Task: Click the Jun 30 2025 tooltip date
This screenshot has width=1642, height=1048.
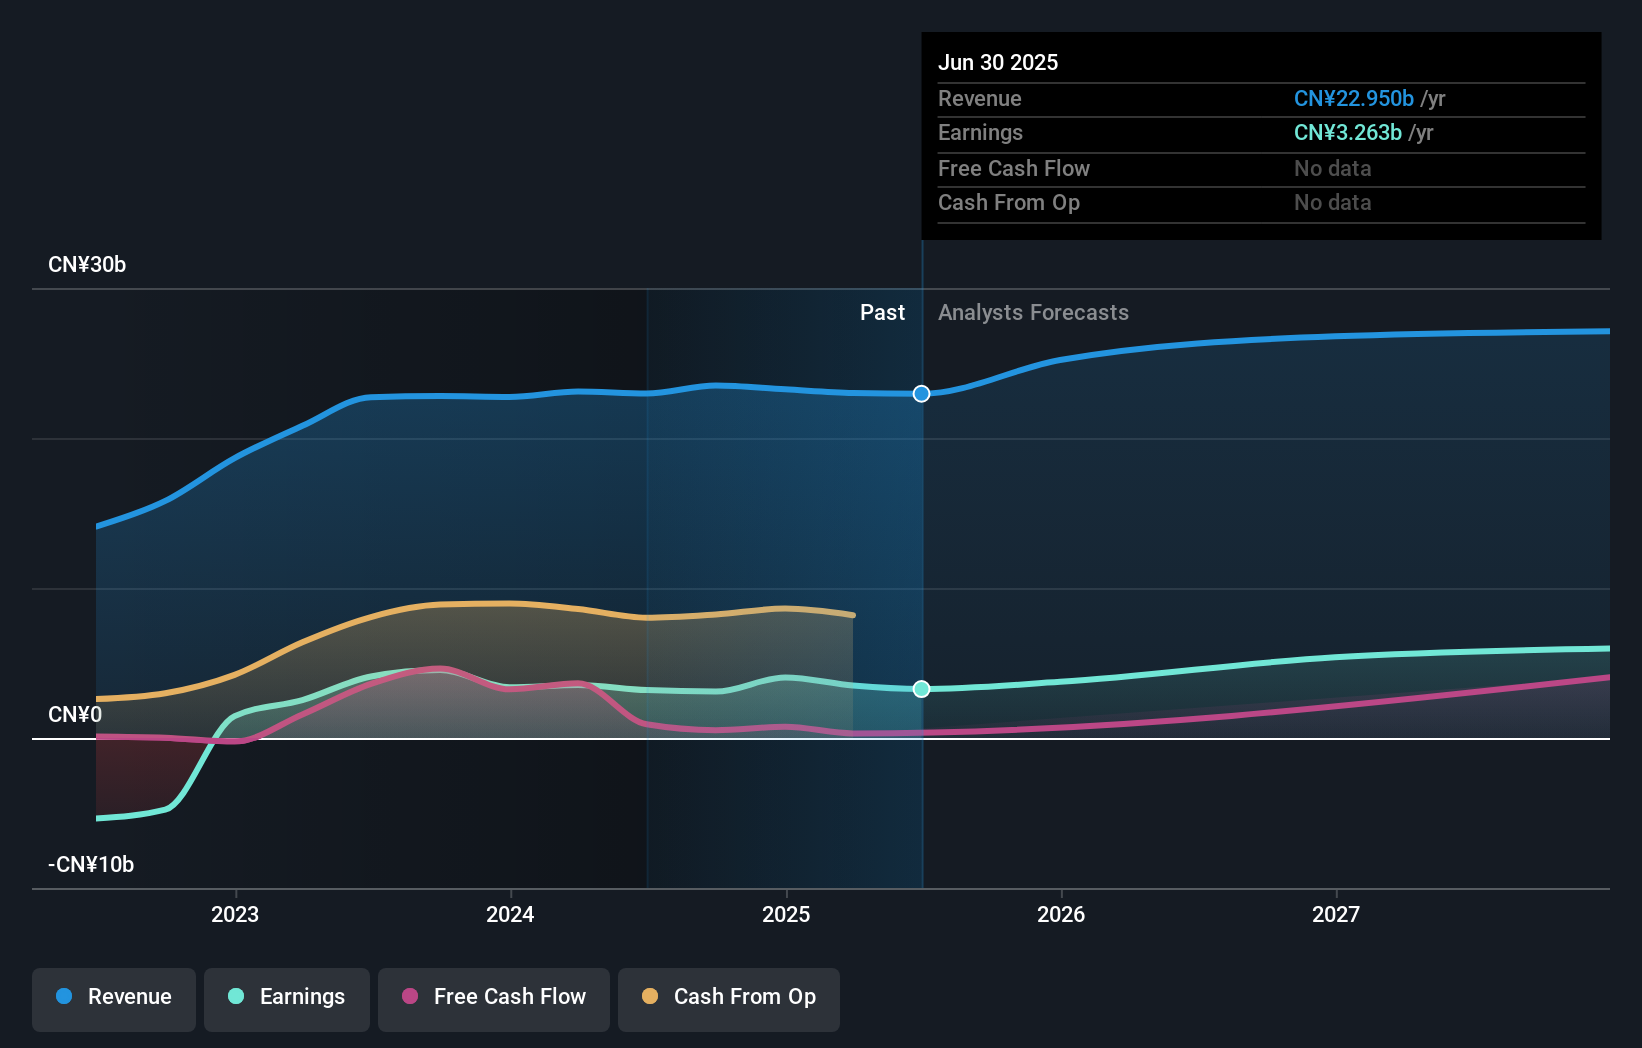Action: tap(998, 62)
